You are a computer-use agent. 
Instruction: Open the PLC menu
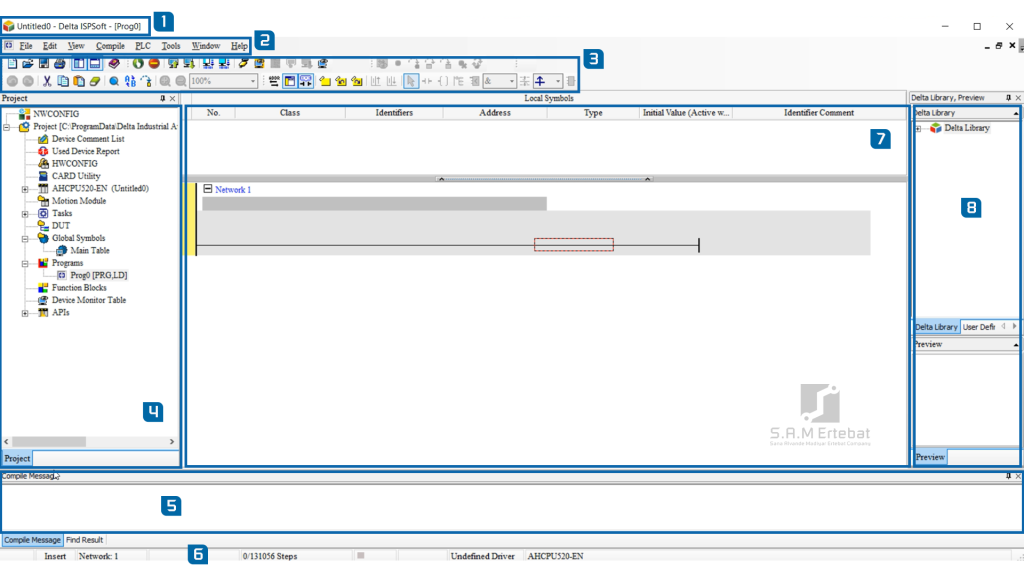tap(142, 46)
